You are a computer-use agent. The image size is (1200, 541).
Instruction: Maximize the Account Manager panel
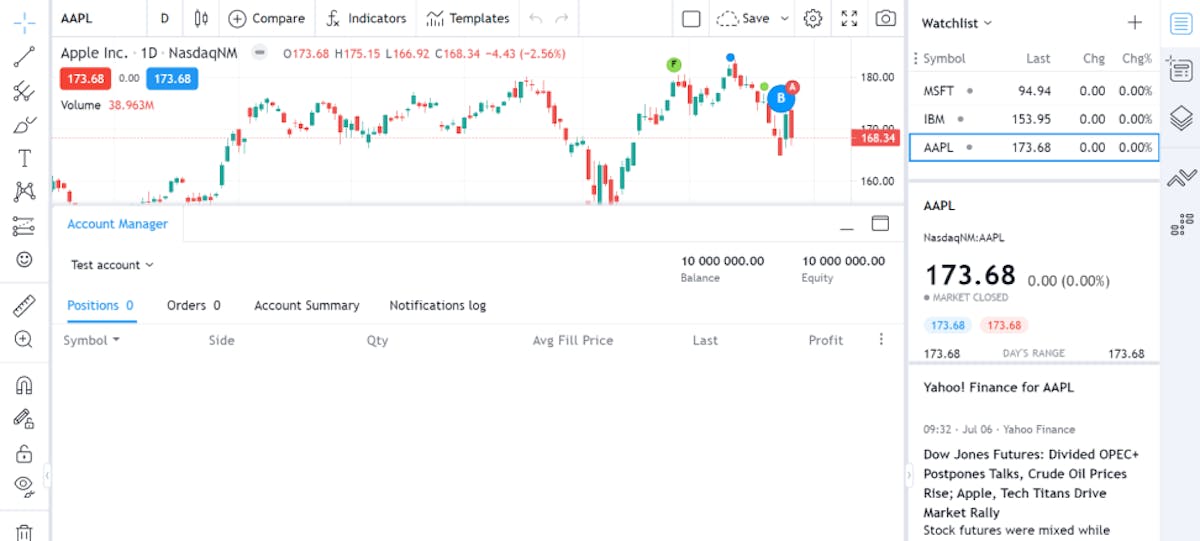(x=880, y=224)
